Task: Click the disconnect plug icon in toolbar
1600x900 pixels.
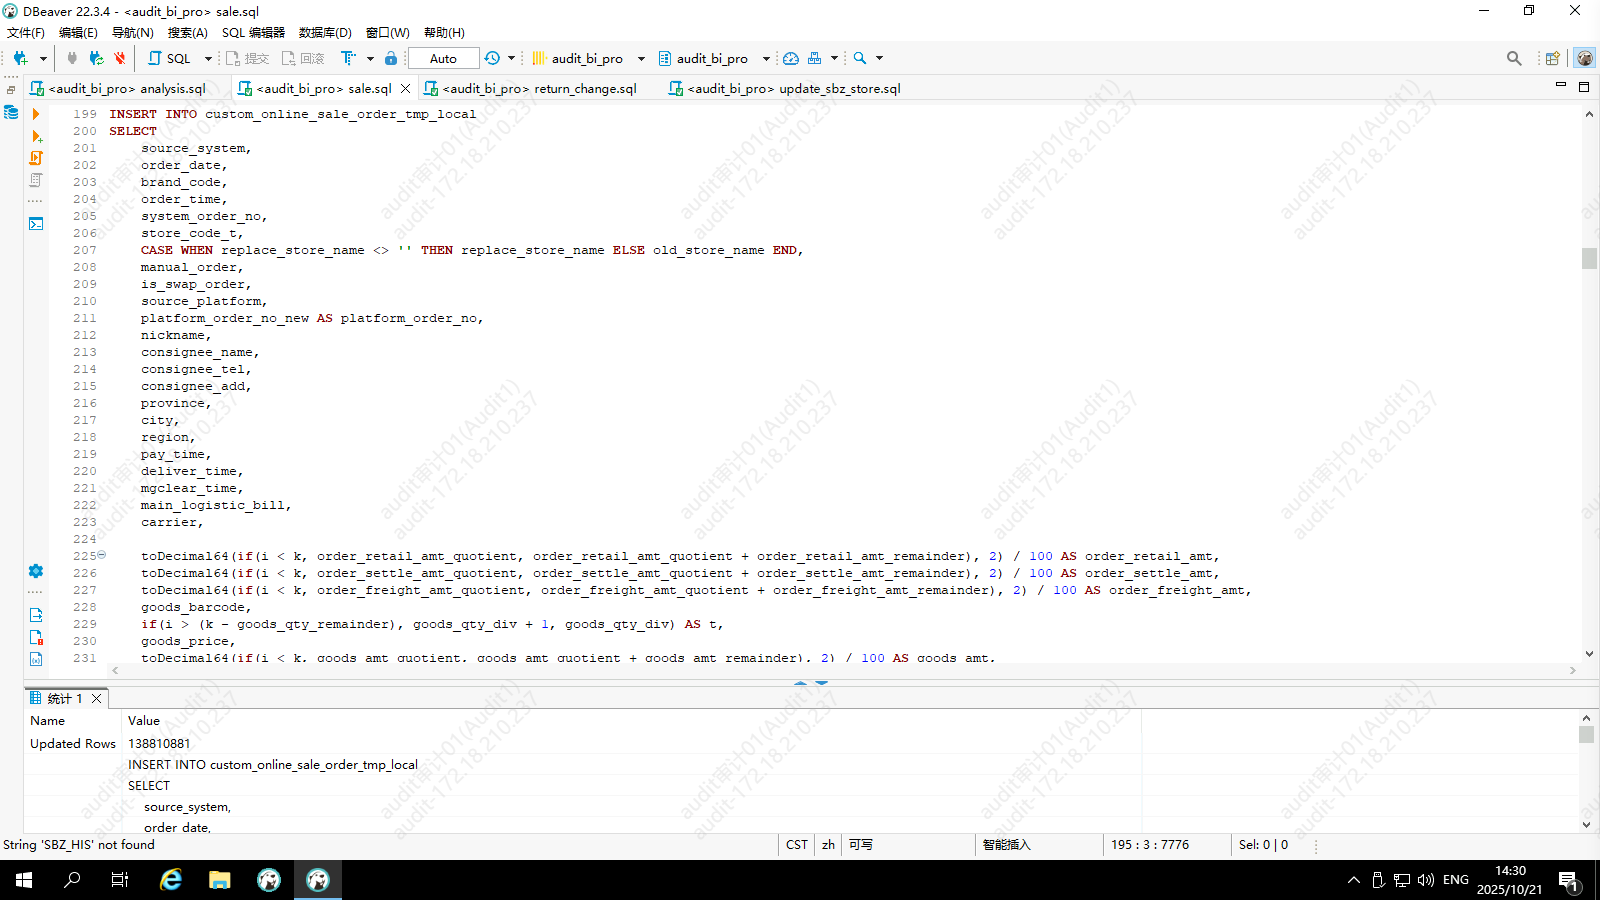Action: (120, 59)
